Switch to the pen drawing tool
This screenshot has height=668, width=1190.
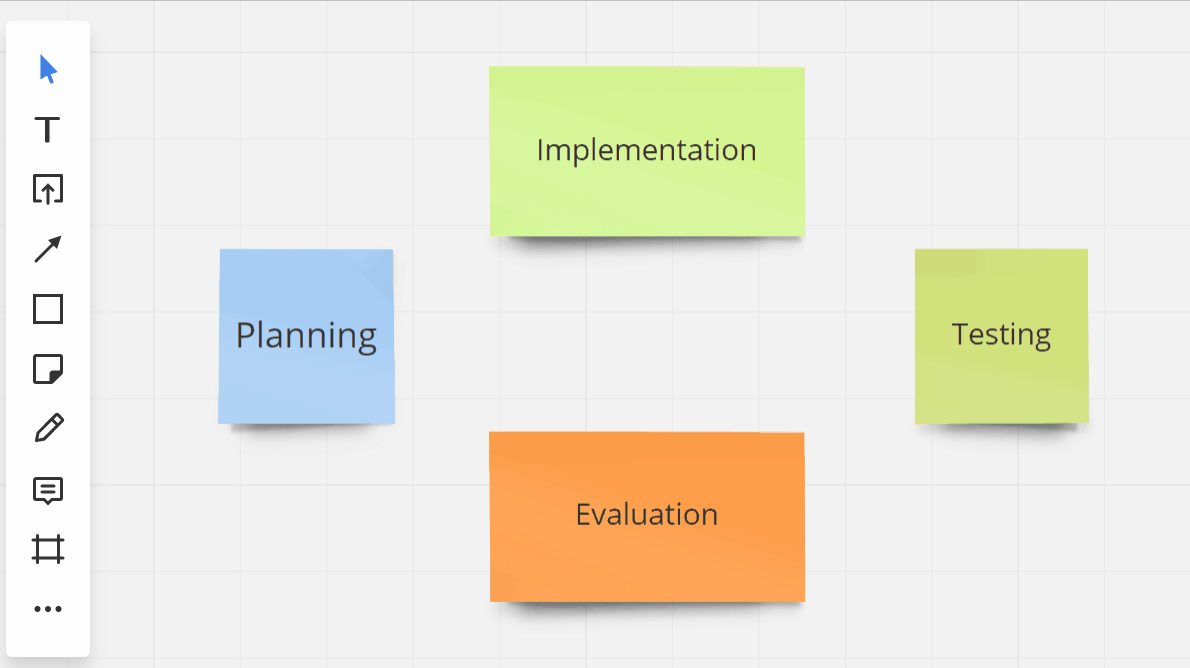[x=48, y=428]
